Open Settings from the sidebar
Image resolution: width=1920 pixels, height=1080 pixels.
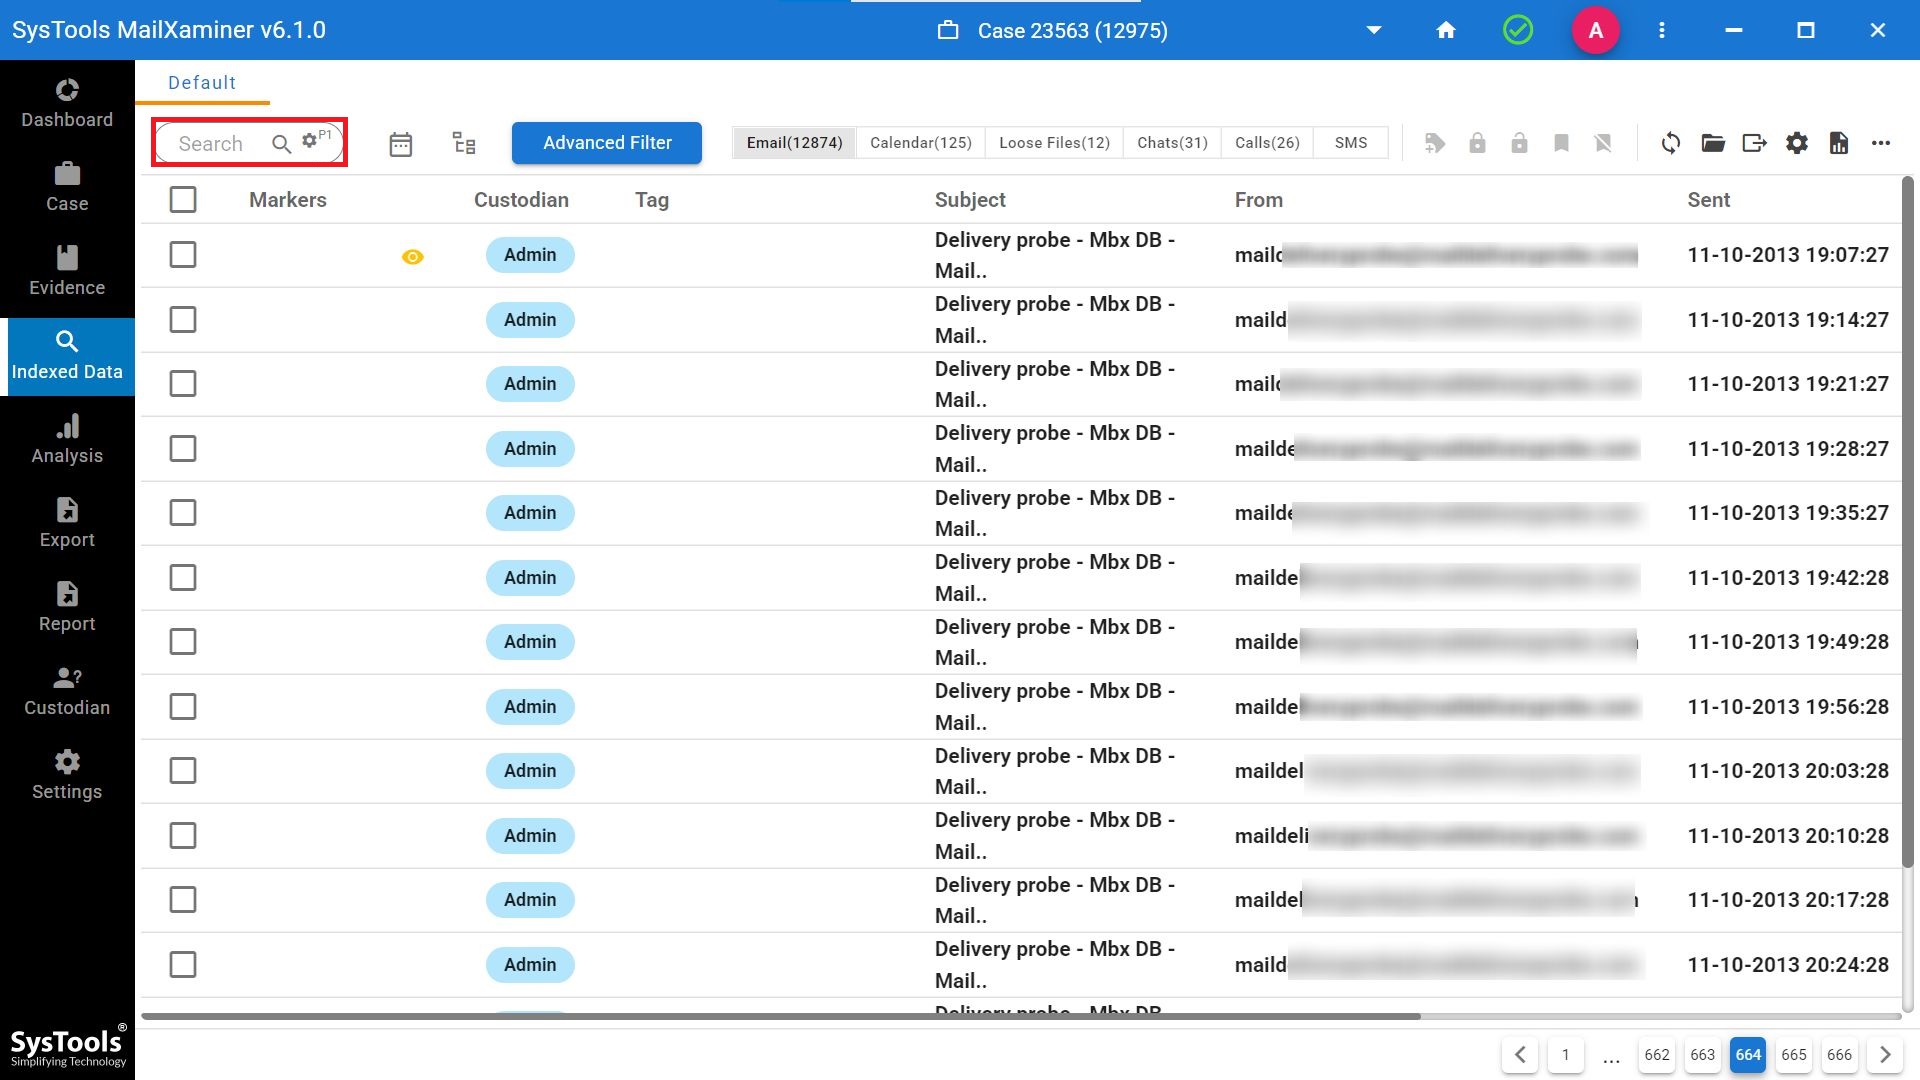[67, 776]
